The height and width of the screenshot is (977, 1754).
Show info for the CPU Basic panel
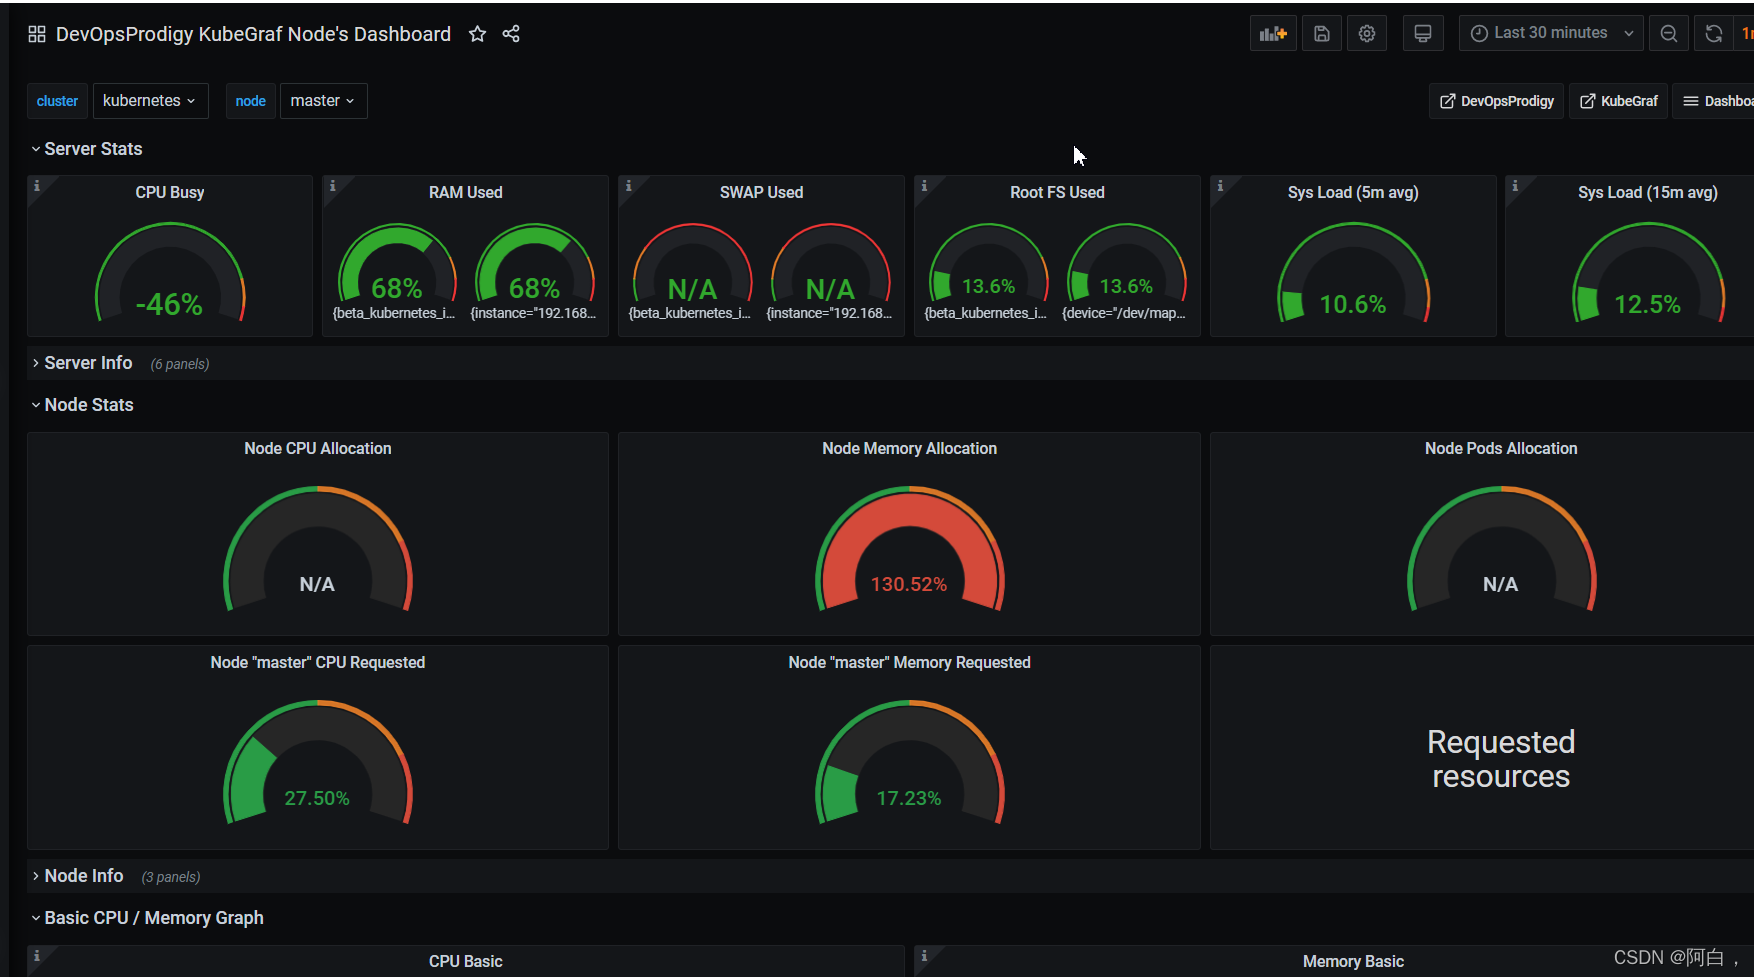pos(37,956)
